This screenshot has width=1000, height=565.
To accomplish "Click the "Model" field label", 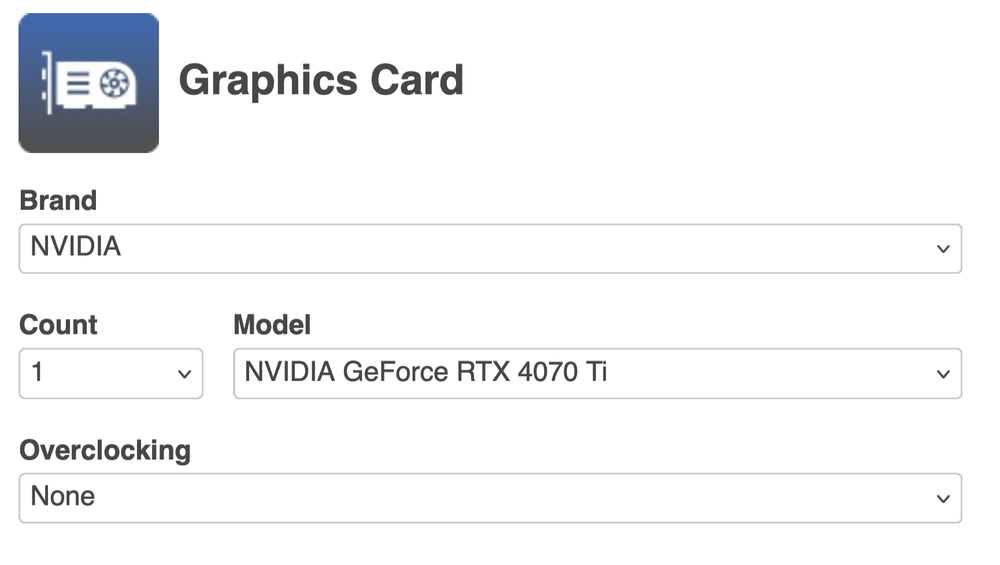I will click(x=272, y=325).
